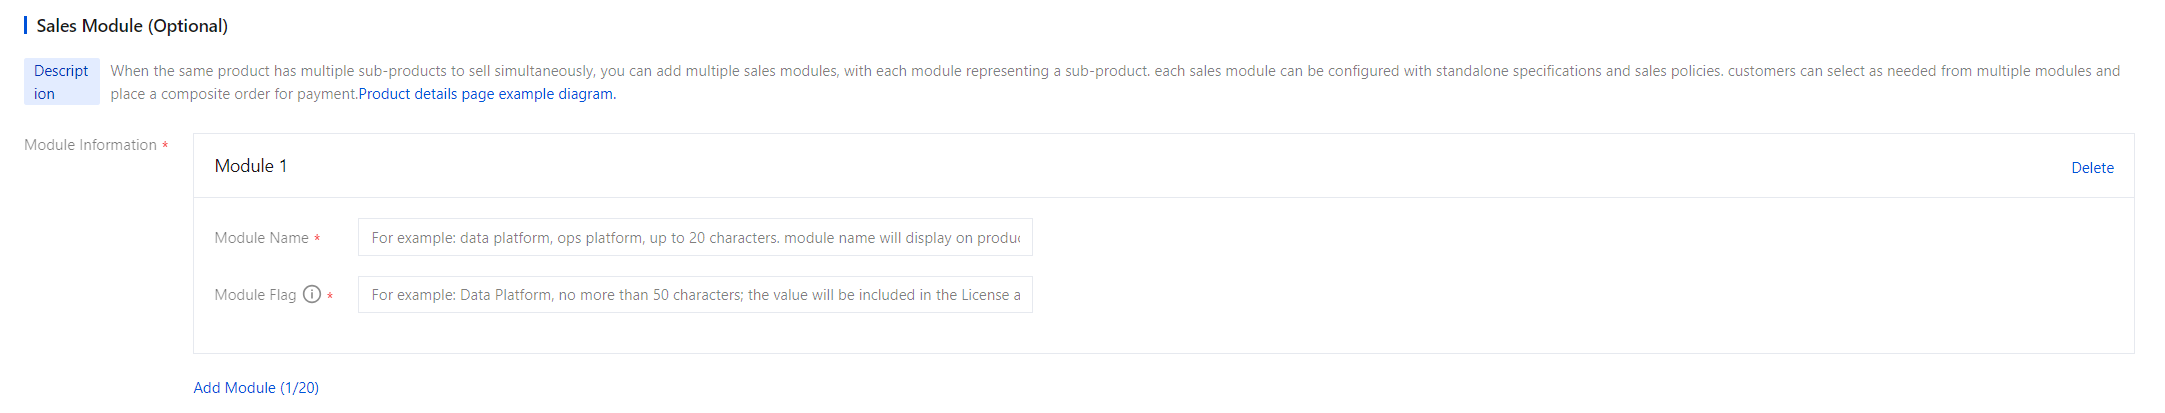Focus the Module Name input field
This screenshot has width=2165, height=413.
coord(694,238)
